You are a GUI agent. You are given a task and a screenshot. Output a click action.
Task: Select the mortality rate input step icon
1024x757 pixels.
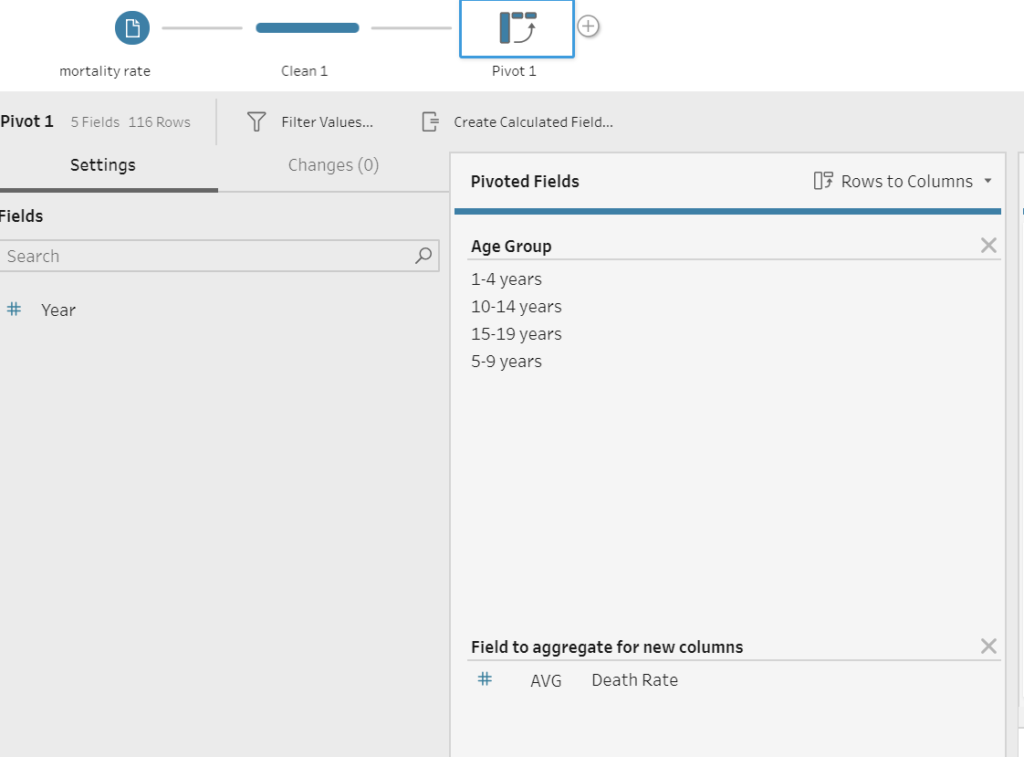click(132, 28)
